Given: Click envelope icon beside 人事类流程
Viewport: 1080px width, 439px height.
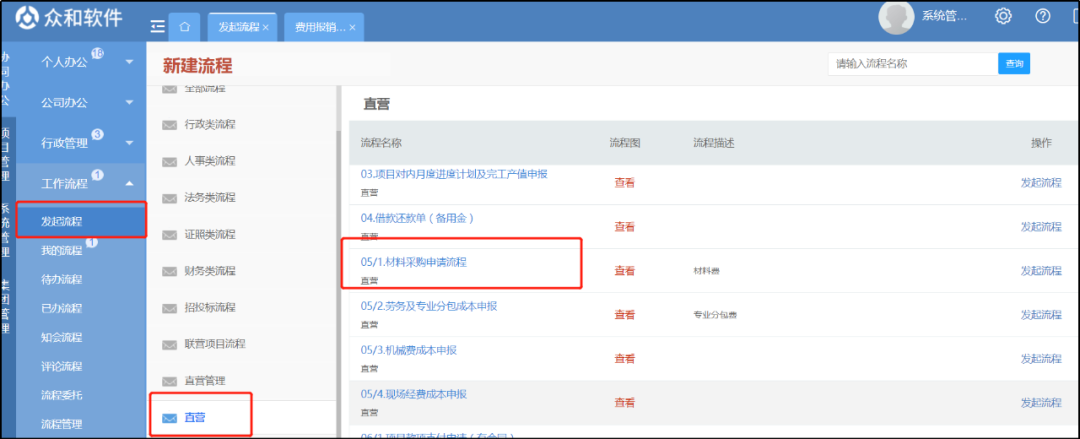Looking at the screenshot, I should point(169,161).
